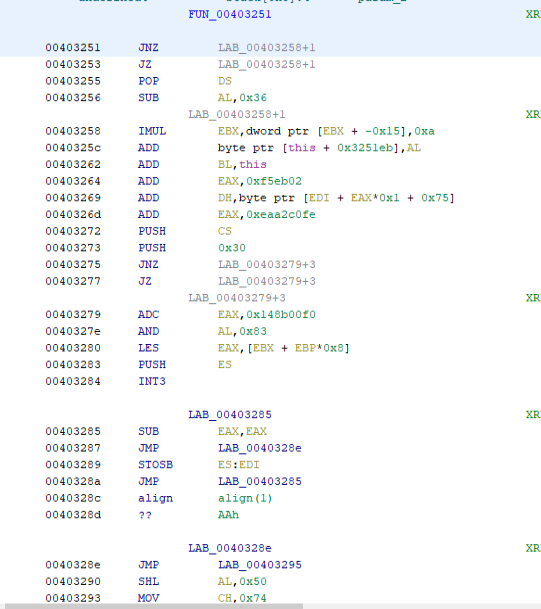
Task: Click the XREF marker beside LAB_0040328e
Action: 533,548
